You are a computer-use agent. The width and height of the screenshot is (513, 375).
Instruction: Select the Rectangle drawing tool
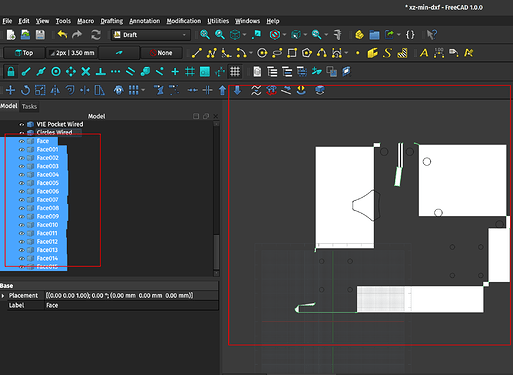pyautogui.click(x=292, y=53)
